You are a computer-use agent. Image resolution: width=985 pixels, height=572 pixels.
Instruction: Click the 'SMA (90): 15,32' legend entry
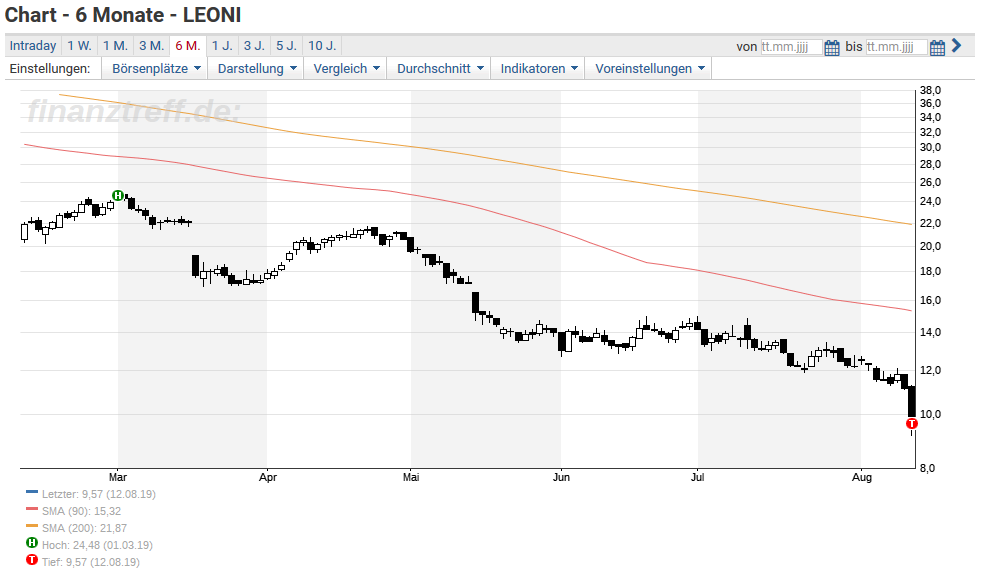[81, 511]
